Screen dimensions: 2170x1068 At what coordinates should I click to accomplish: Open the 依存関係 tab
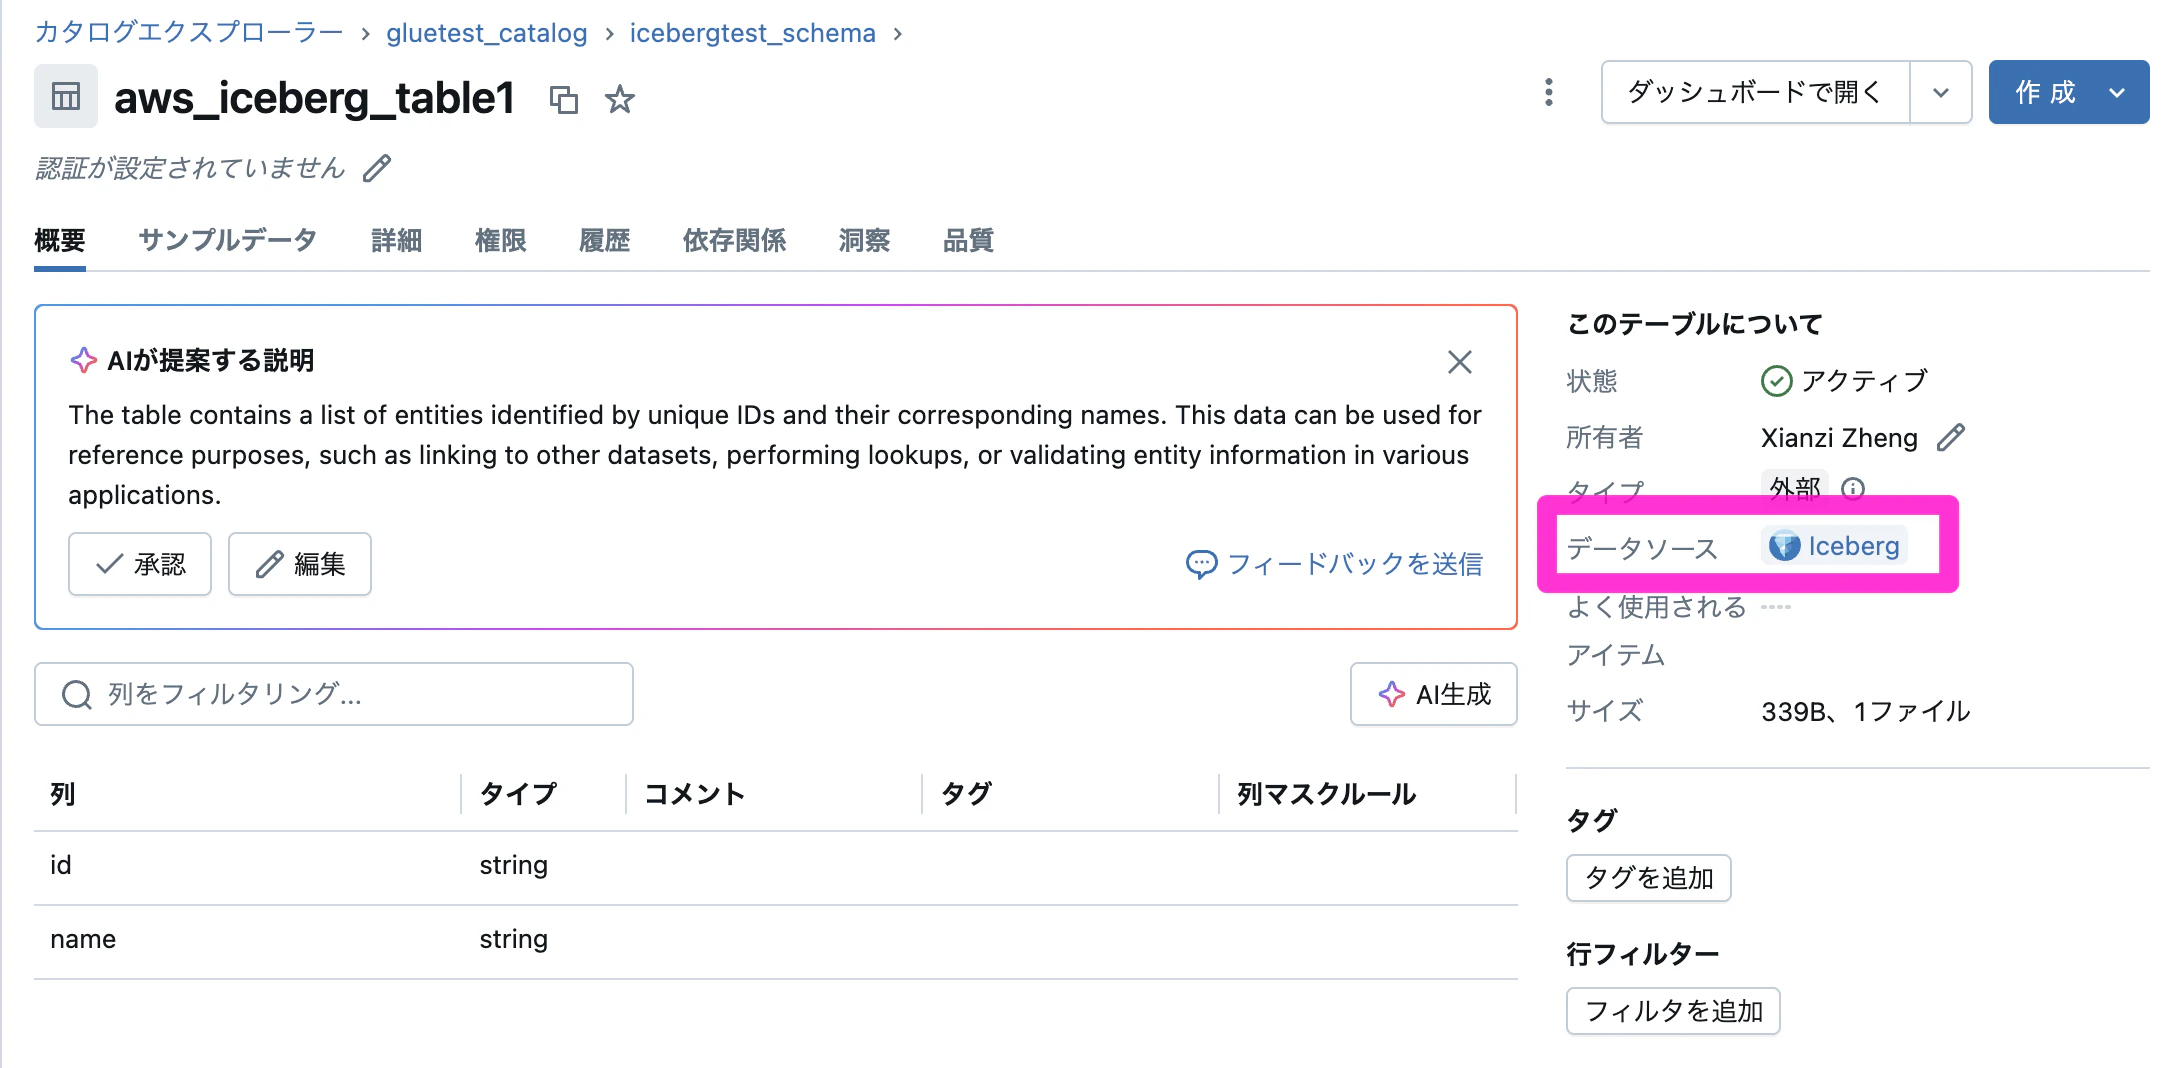click(x=735, y=240)
